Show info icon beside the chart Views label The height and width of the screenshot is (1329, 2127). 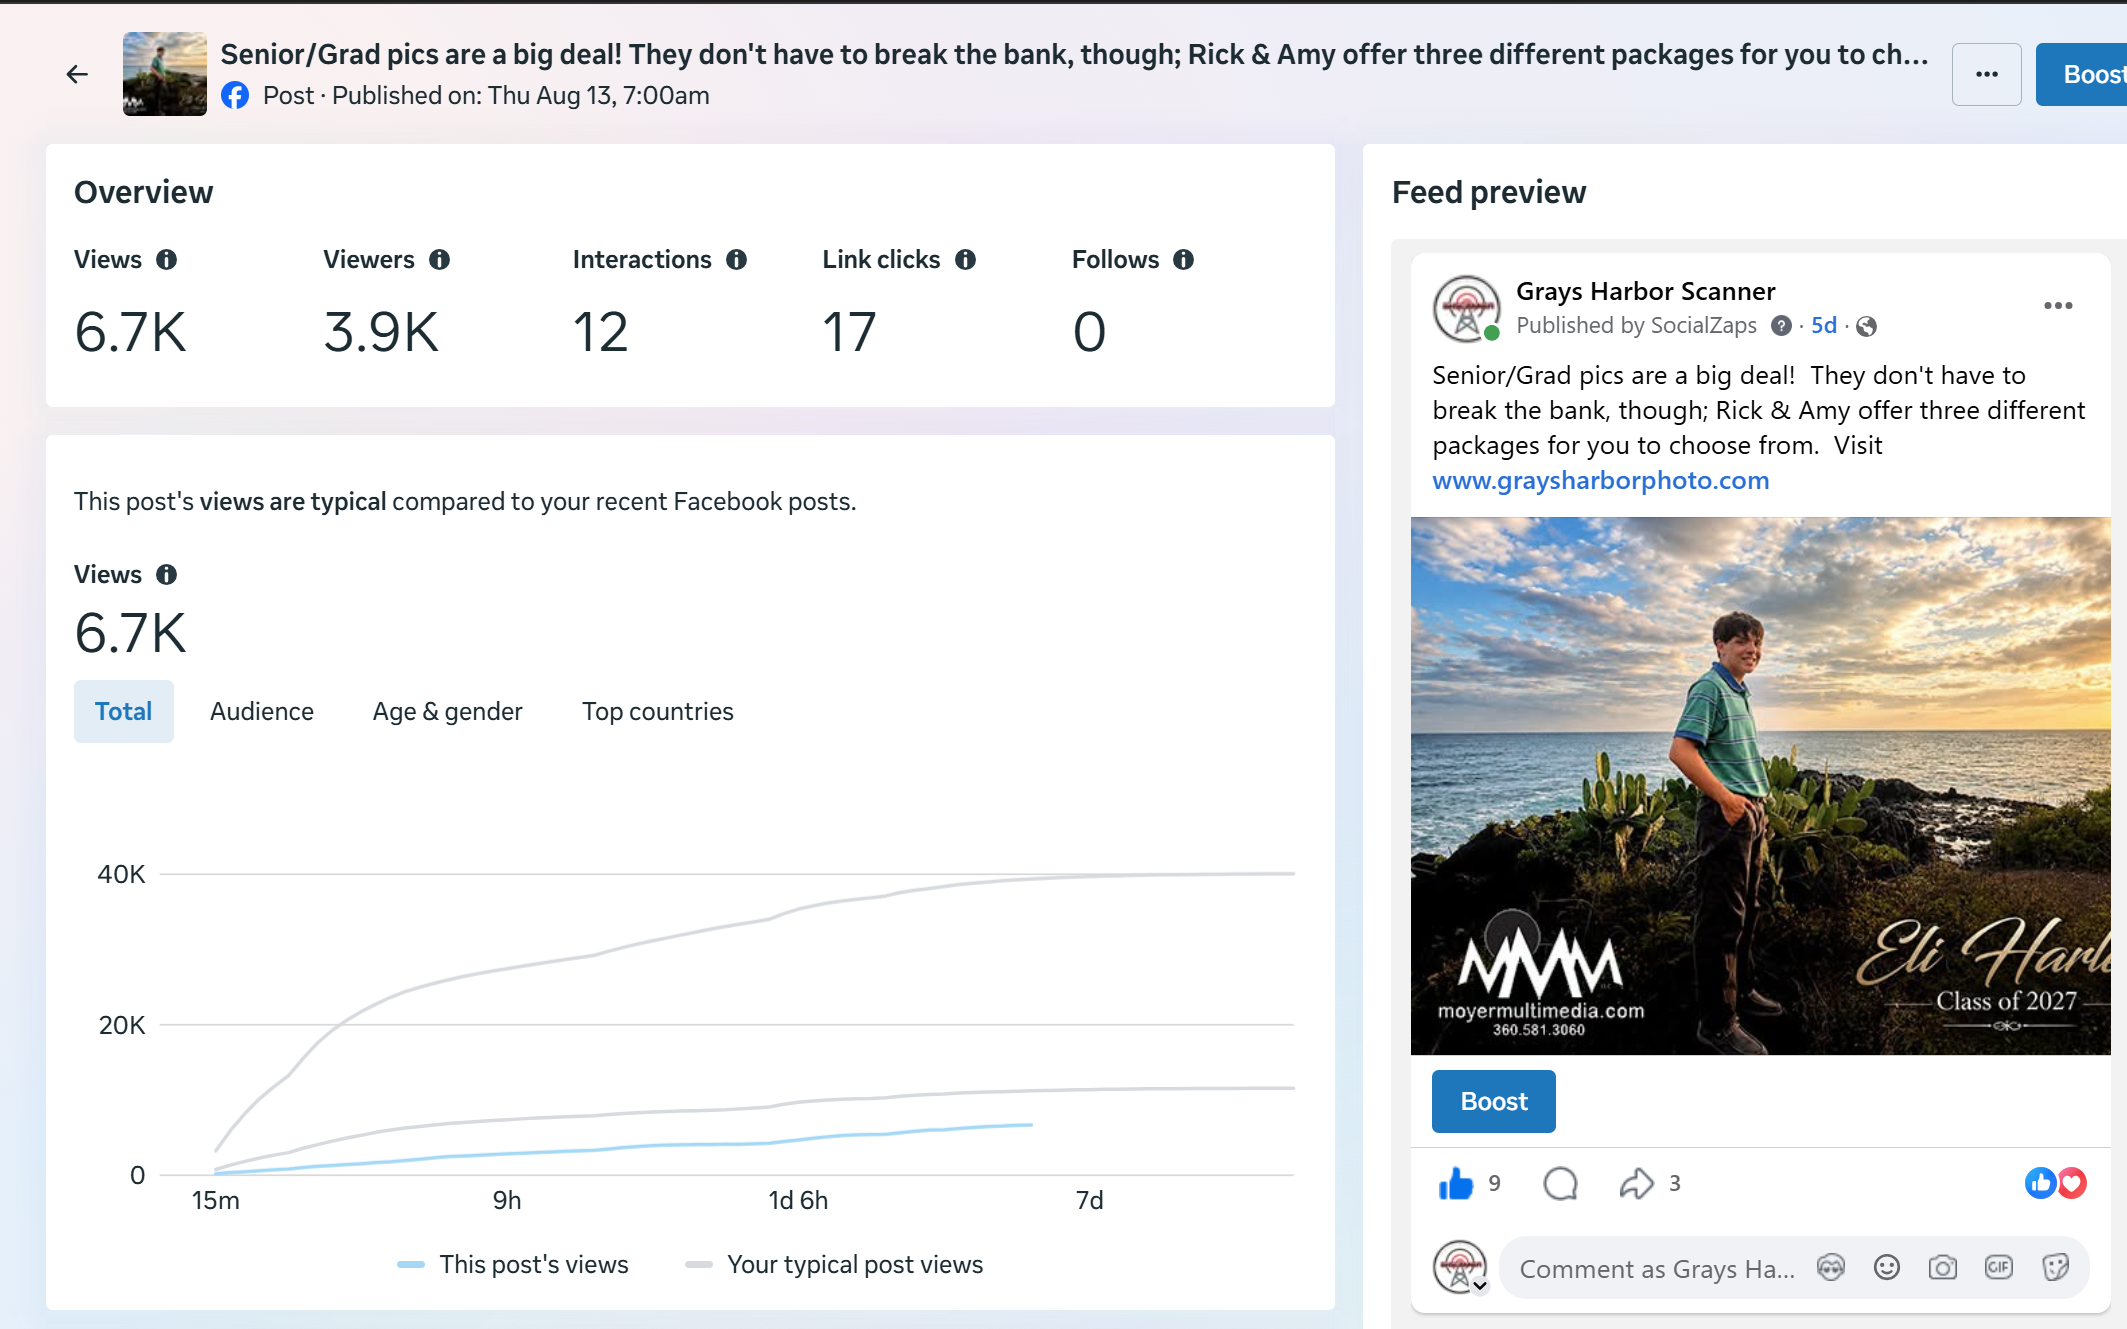[167, 575]
